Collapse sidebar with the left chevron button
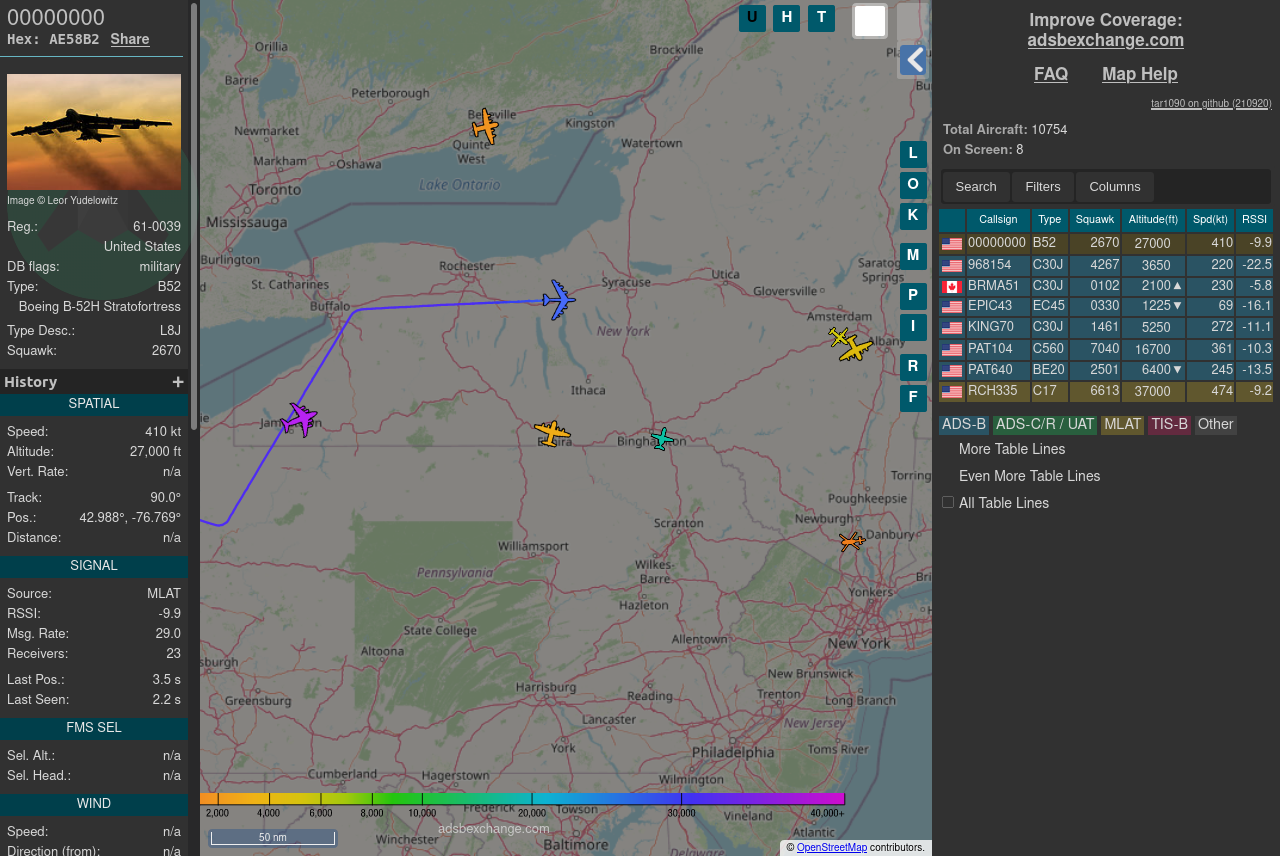The width and height of the screenshot is (1280, 856). [913, 60]
